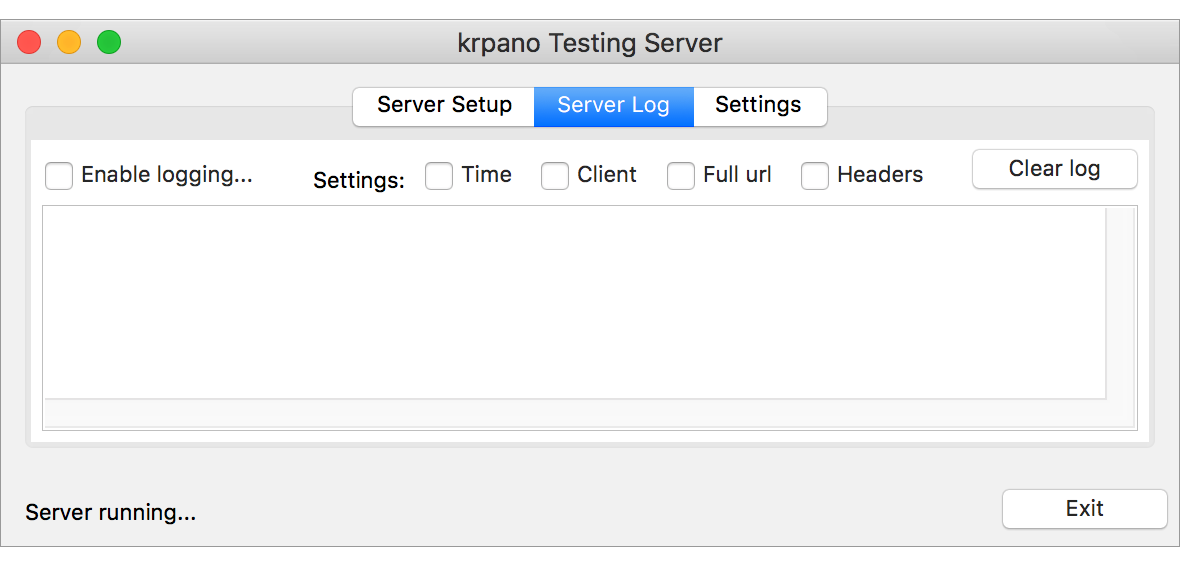Viewport: 1180px width, 567px height.
Task: Check the Client option box
Action: point(555,176)
